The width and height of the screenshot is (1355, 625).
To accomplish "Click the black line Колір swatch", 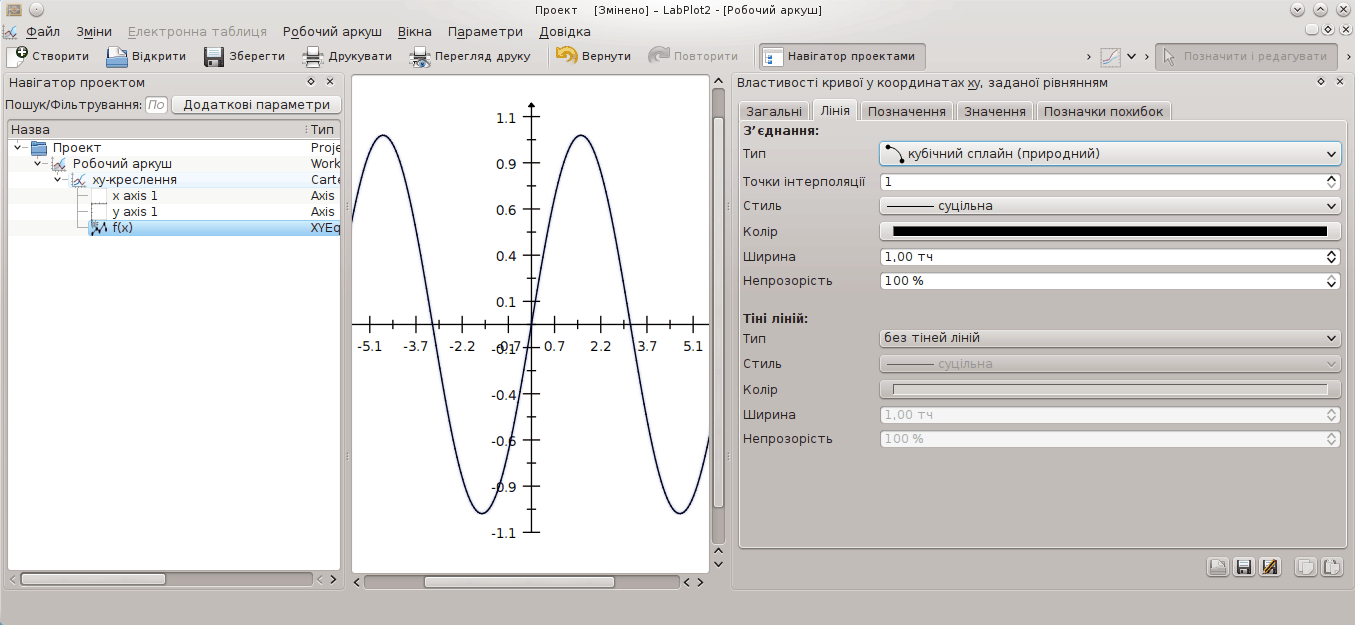I will 1109,231.
